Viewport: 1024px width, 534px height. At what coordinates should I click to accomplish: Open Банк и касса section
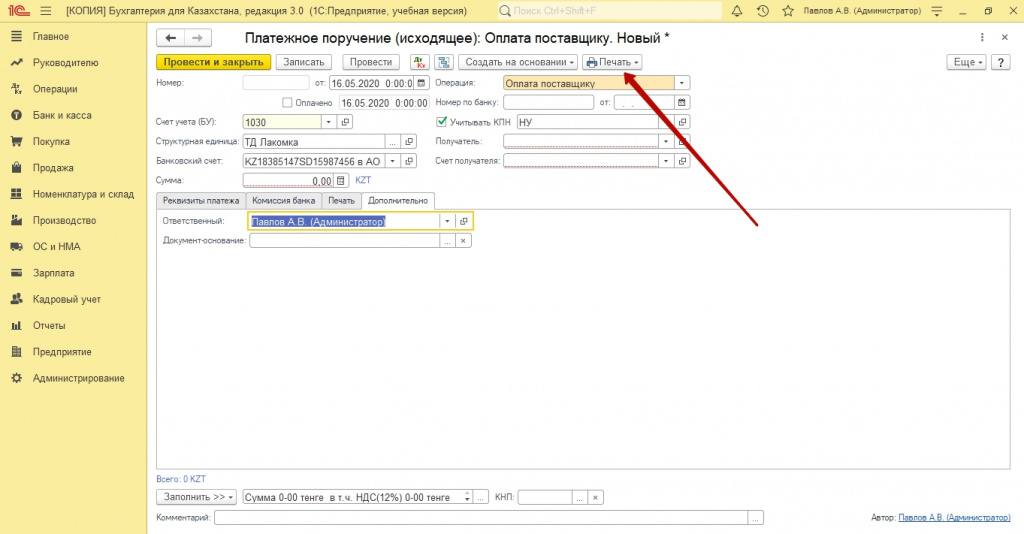click(x=62, y=115)
